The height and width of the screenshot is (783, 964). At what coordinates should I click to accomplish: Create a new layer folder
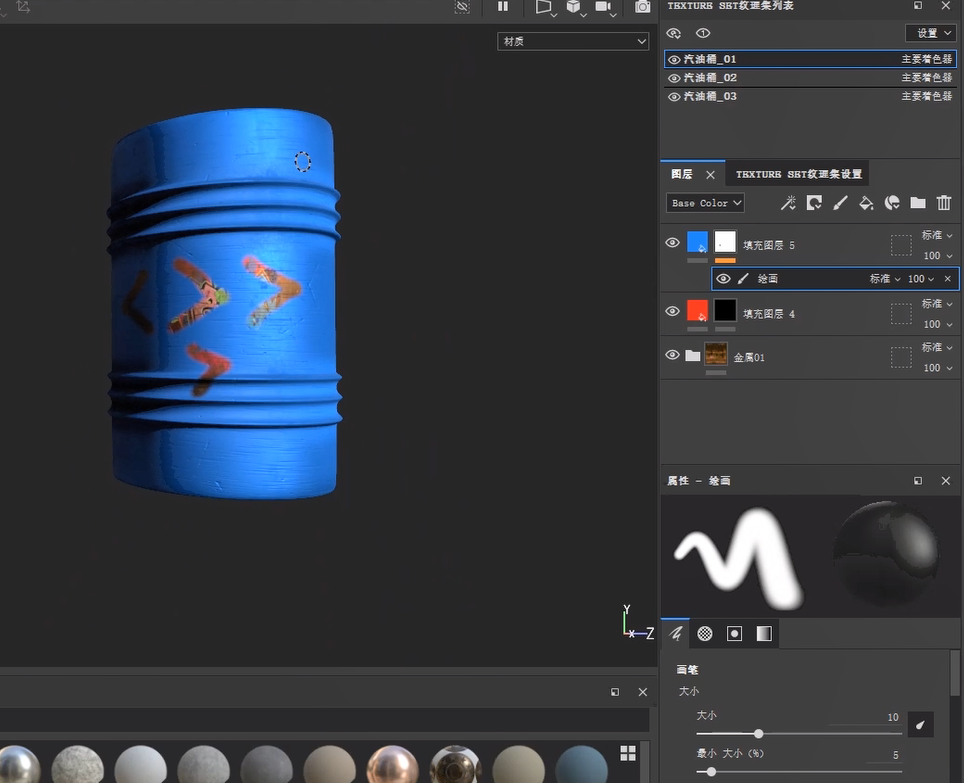pos(918,203)
